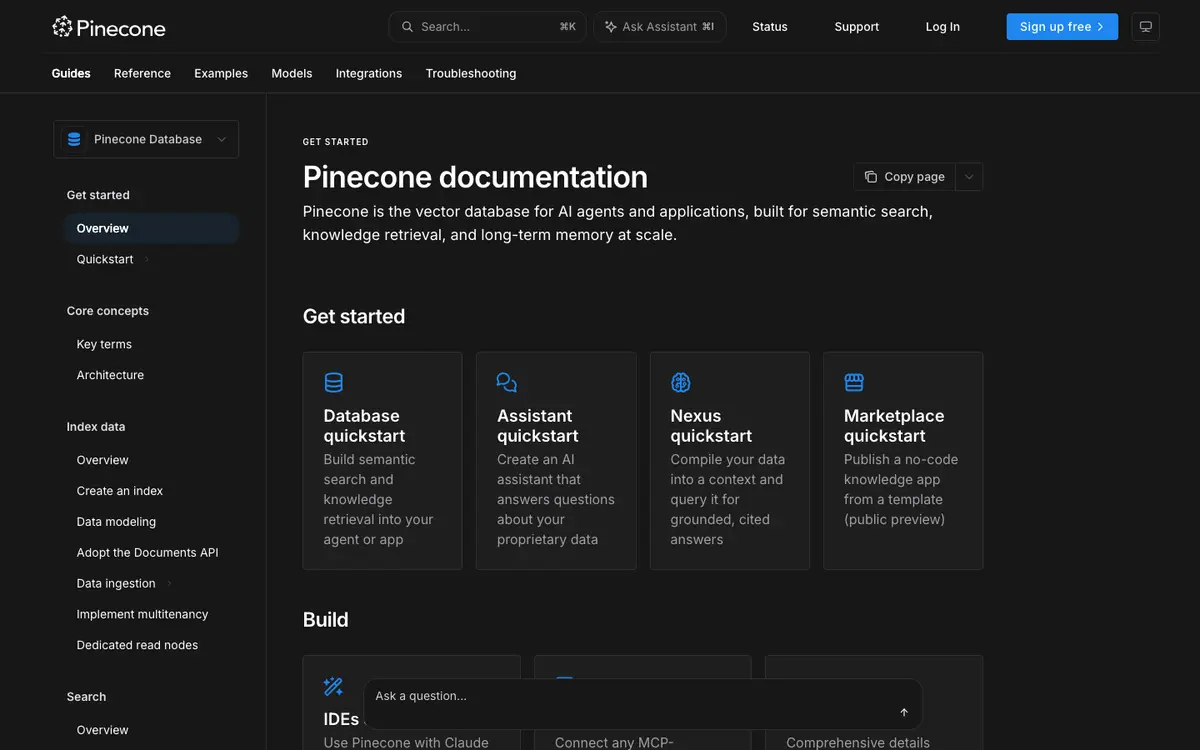Image resolution: width=1200 pixels, height=750 pixels.
Task: Toggle the display theme monitor icon
Action: 1145,27
